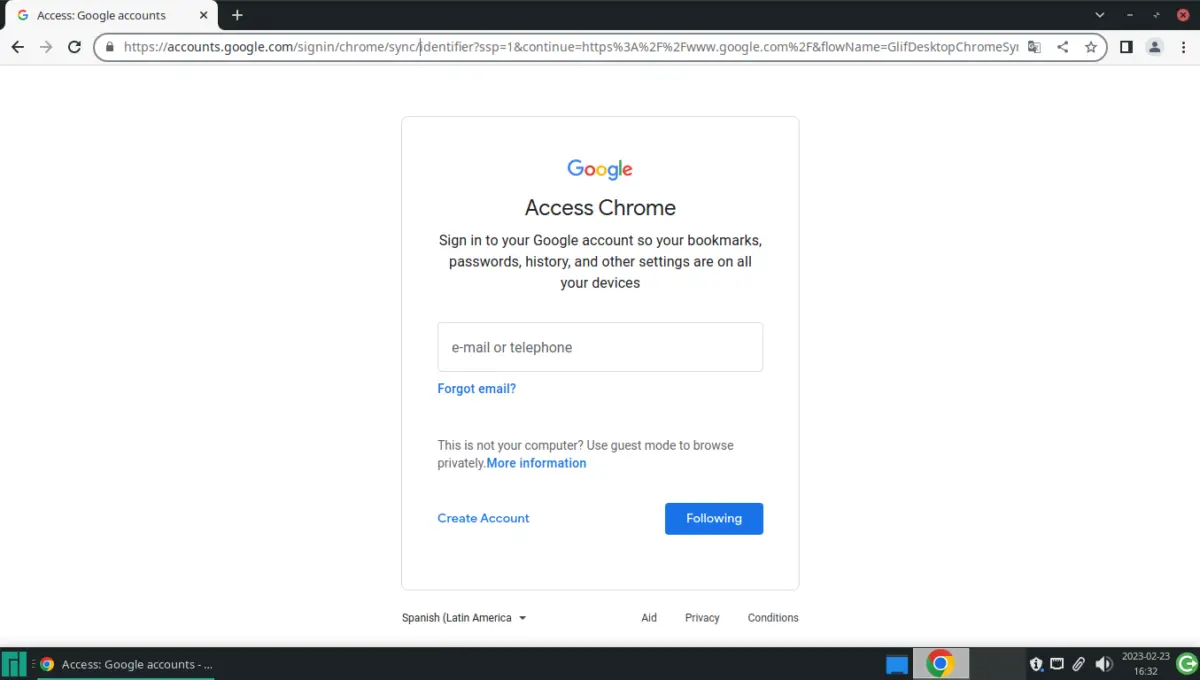Open the Privacy footer link
Screen dimensions: 1200x680
702,618
